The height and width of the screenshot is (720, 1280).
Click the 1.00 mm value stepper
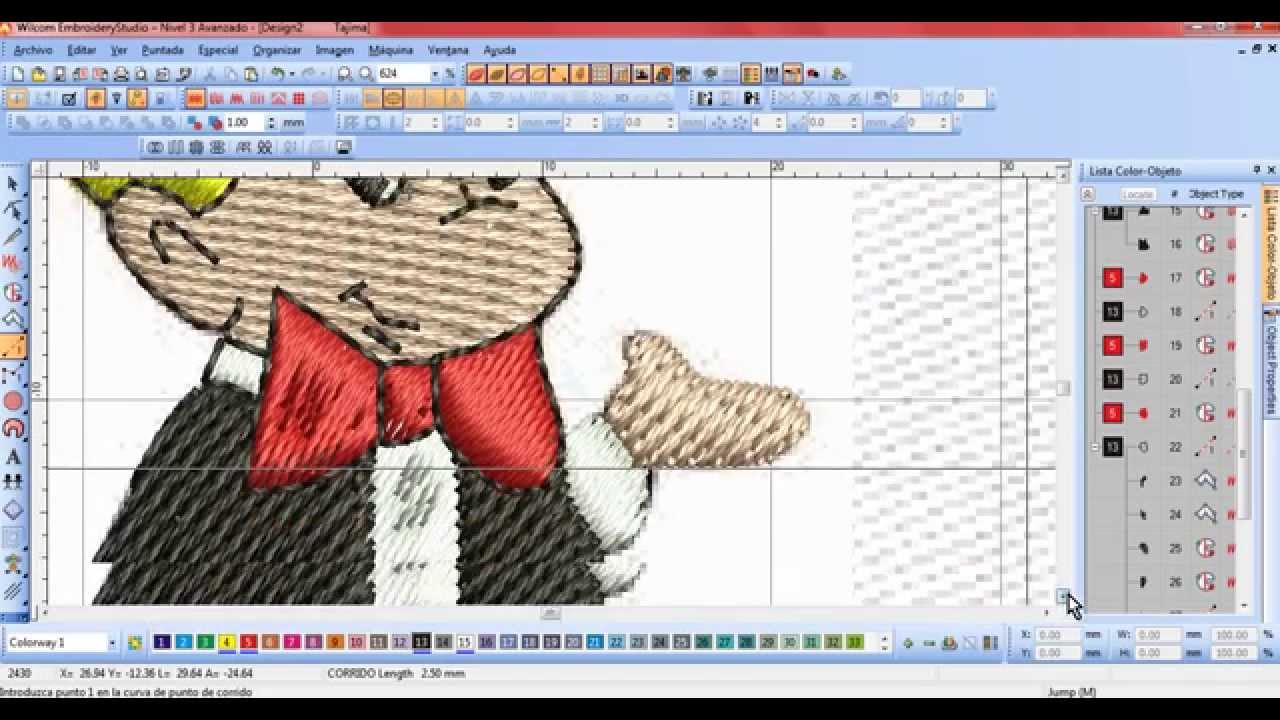tap(271, 122)
